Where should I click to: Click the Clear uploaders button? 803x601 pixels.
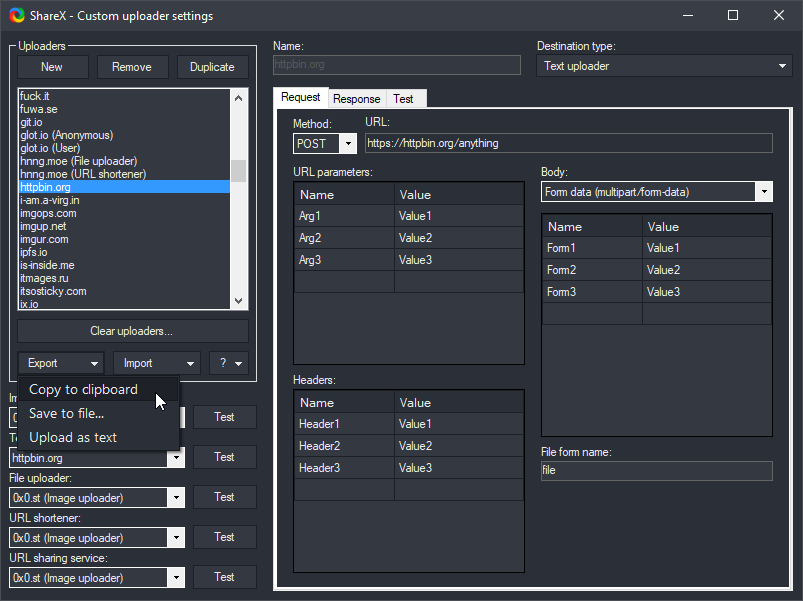click(129, 330)
